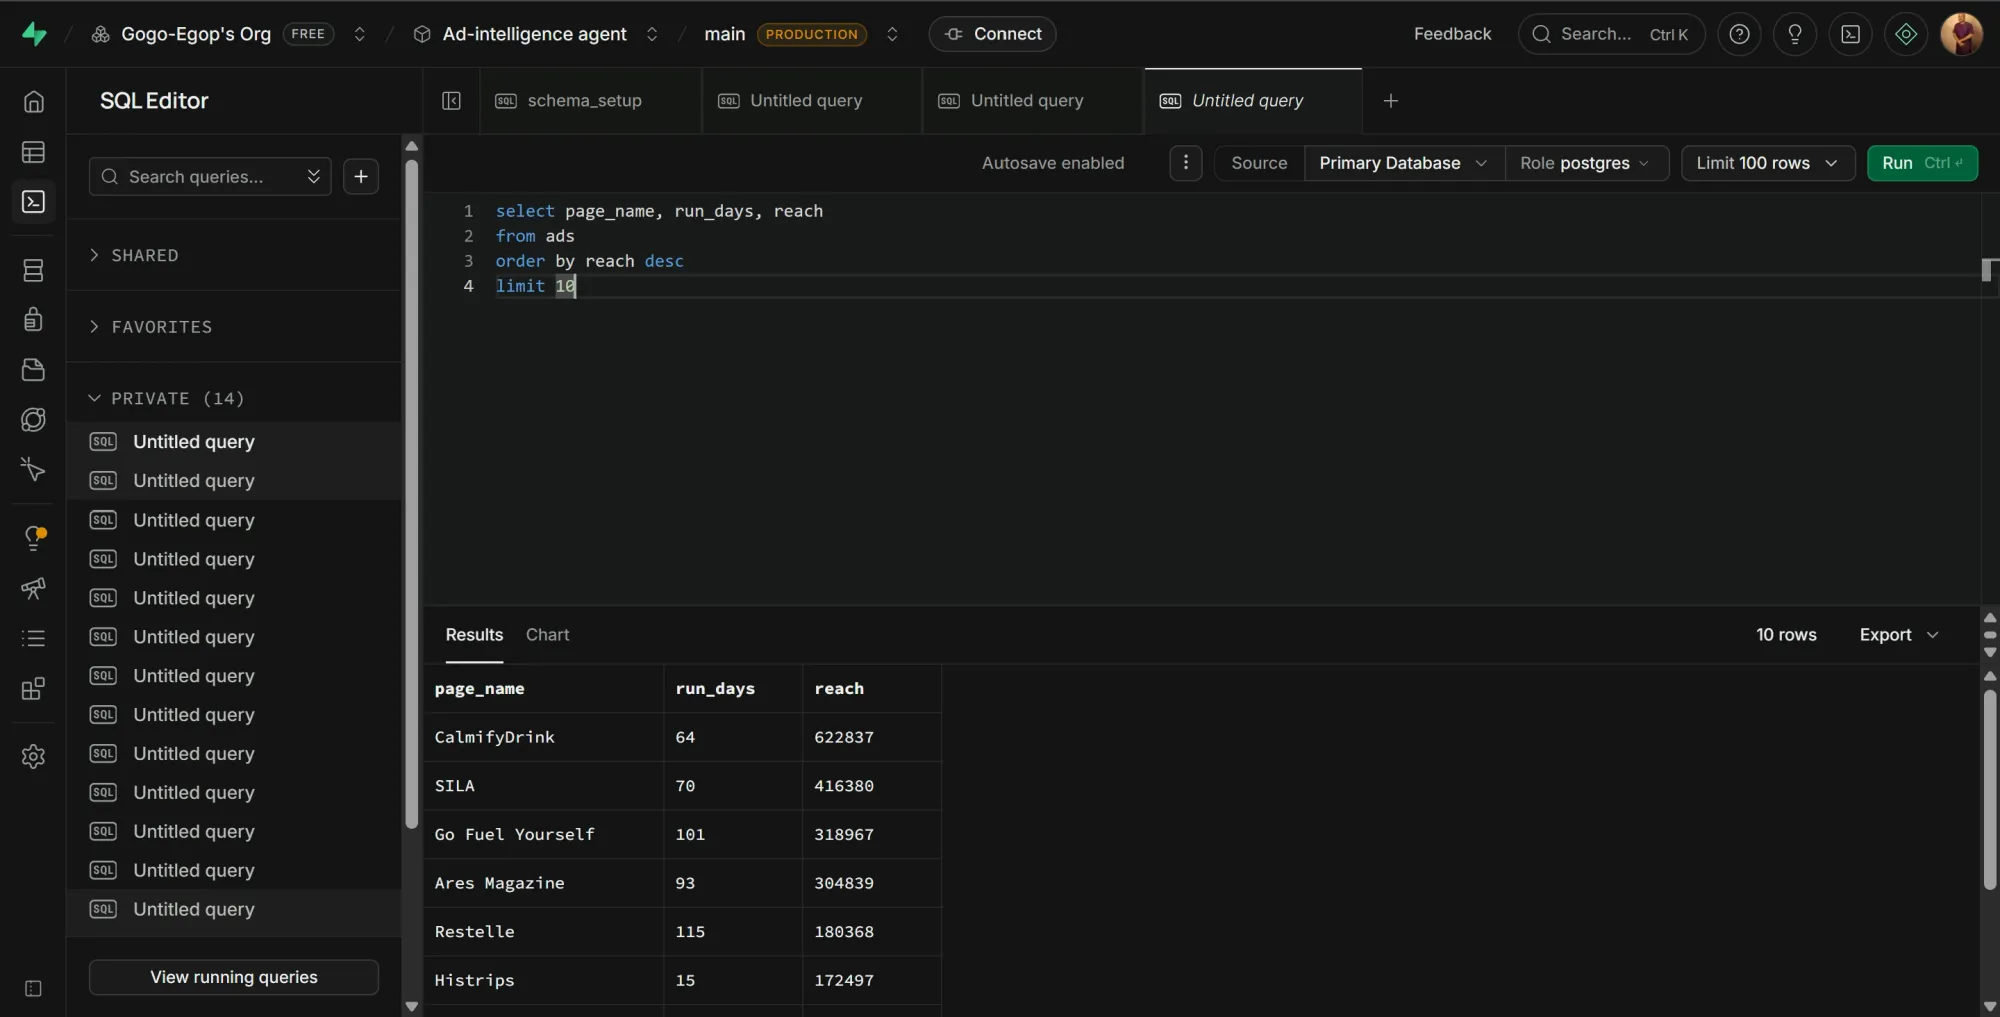The width and height of the screenshot is (2000, 1017).
Task: Click the Connect button
Action: click(x=993, y=34)
